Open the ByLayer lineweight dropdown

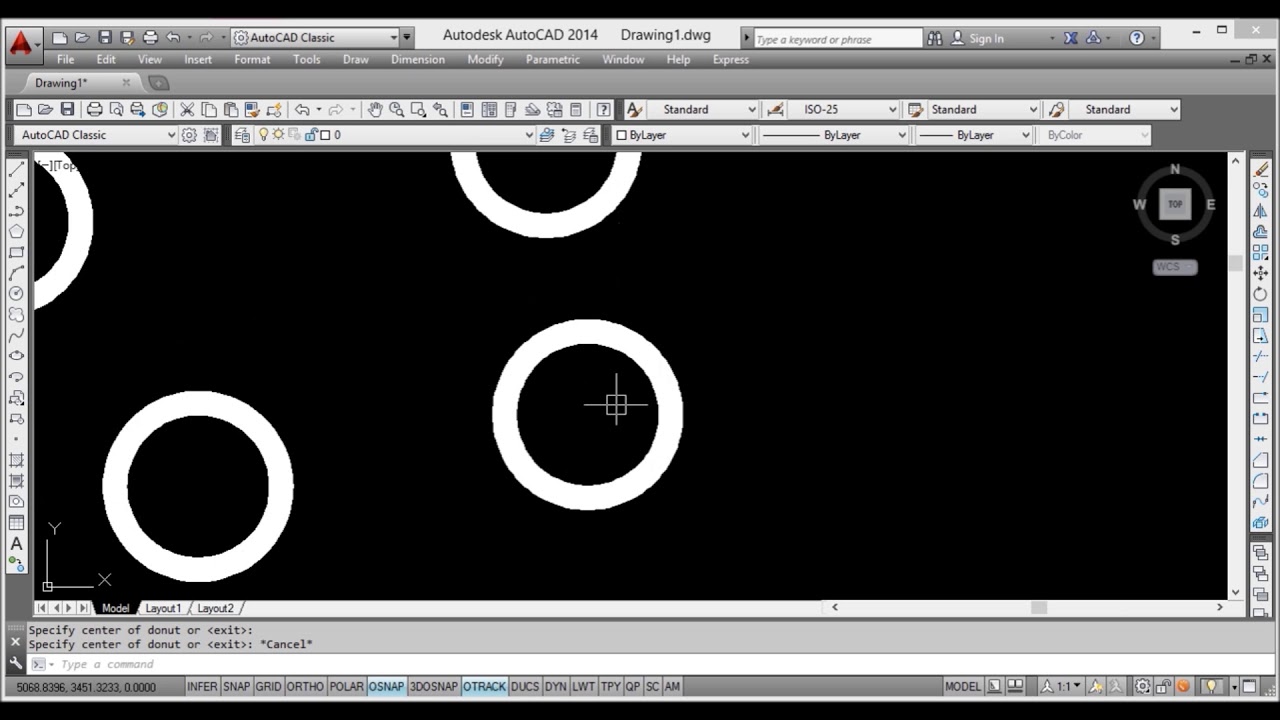(974, 135)
